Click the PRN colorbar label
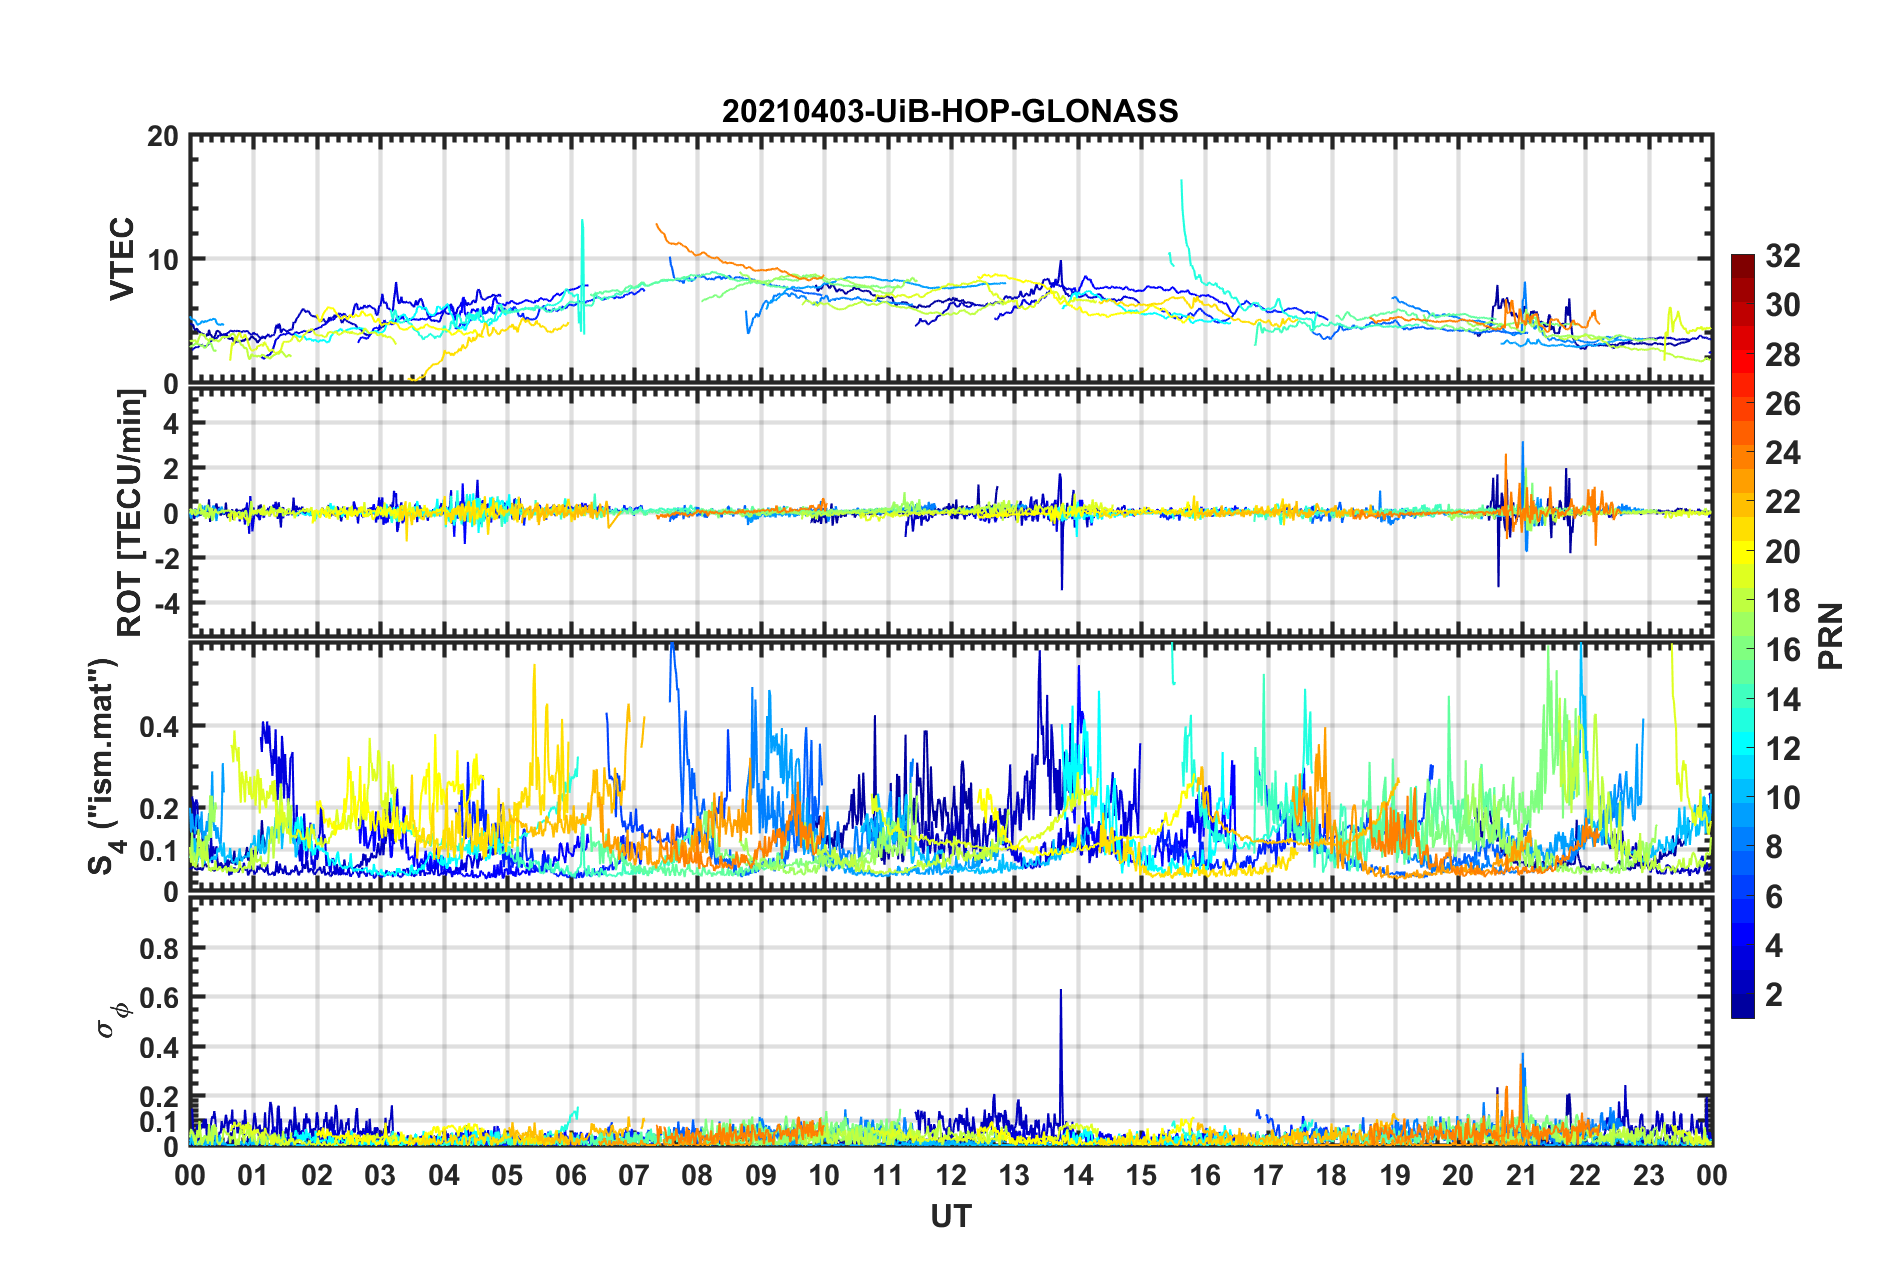This screenshot has height=1272, width=1902. coord(1831,636)
